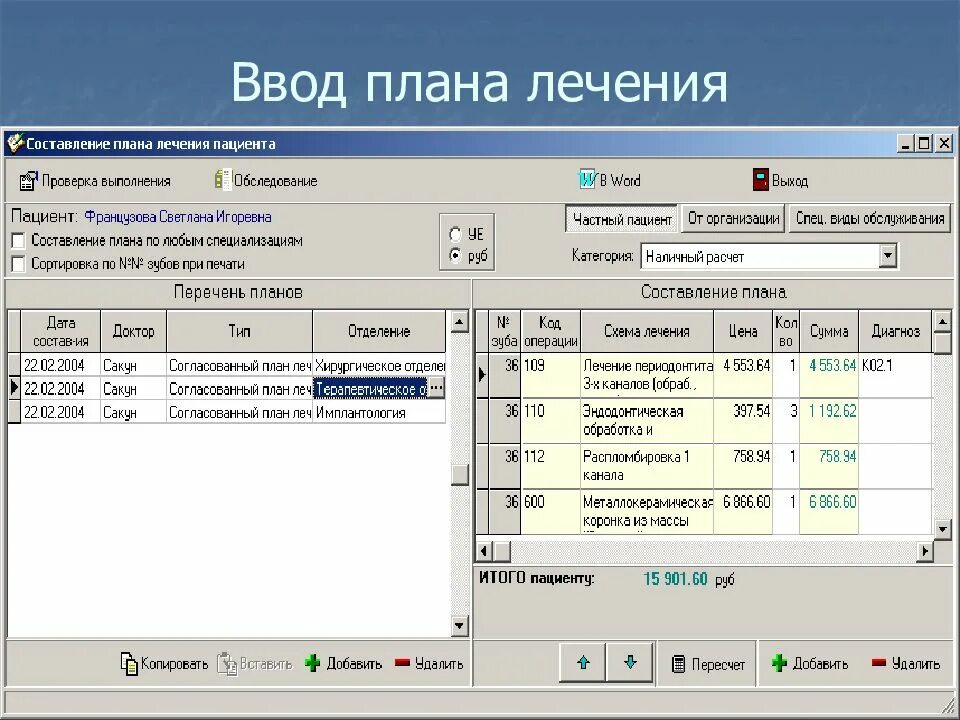The width and height of the screenshot is (960, 720).
Task: Click patient name Французова Светлана Игоревна
Action: click(x=178, y=217)
